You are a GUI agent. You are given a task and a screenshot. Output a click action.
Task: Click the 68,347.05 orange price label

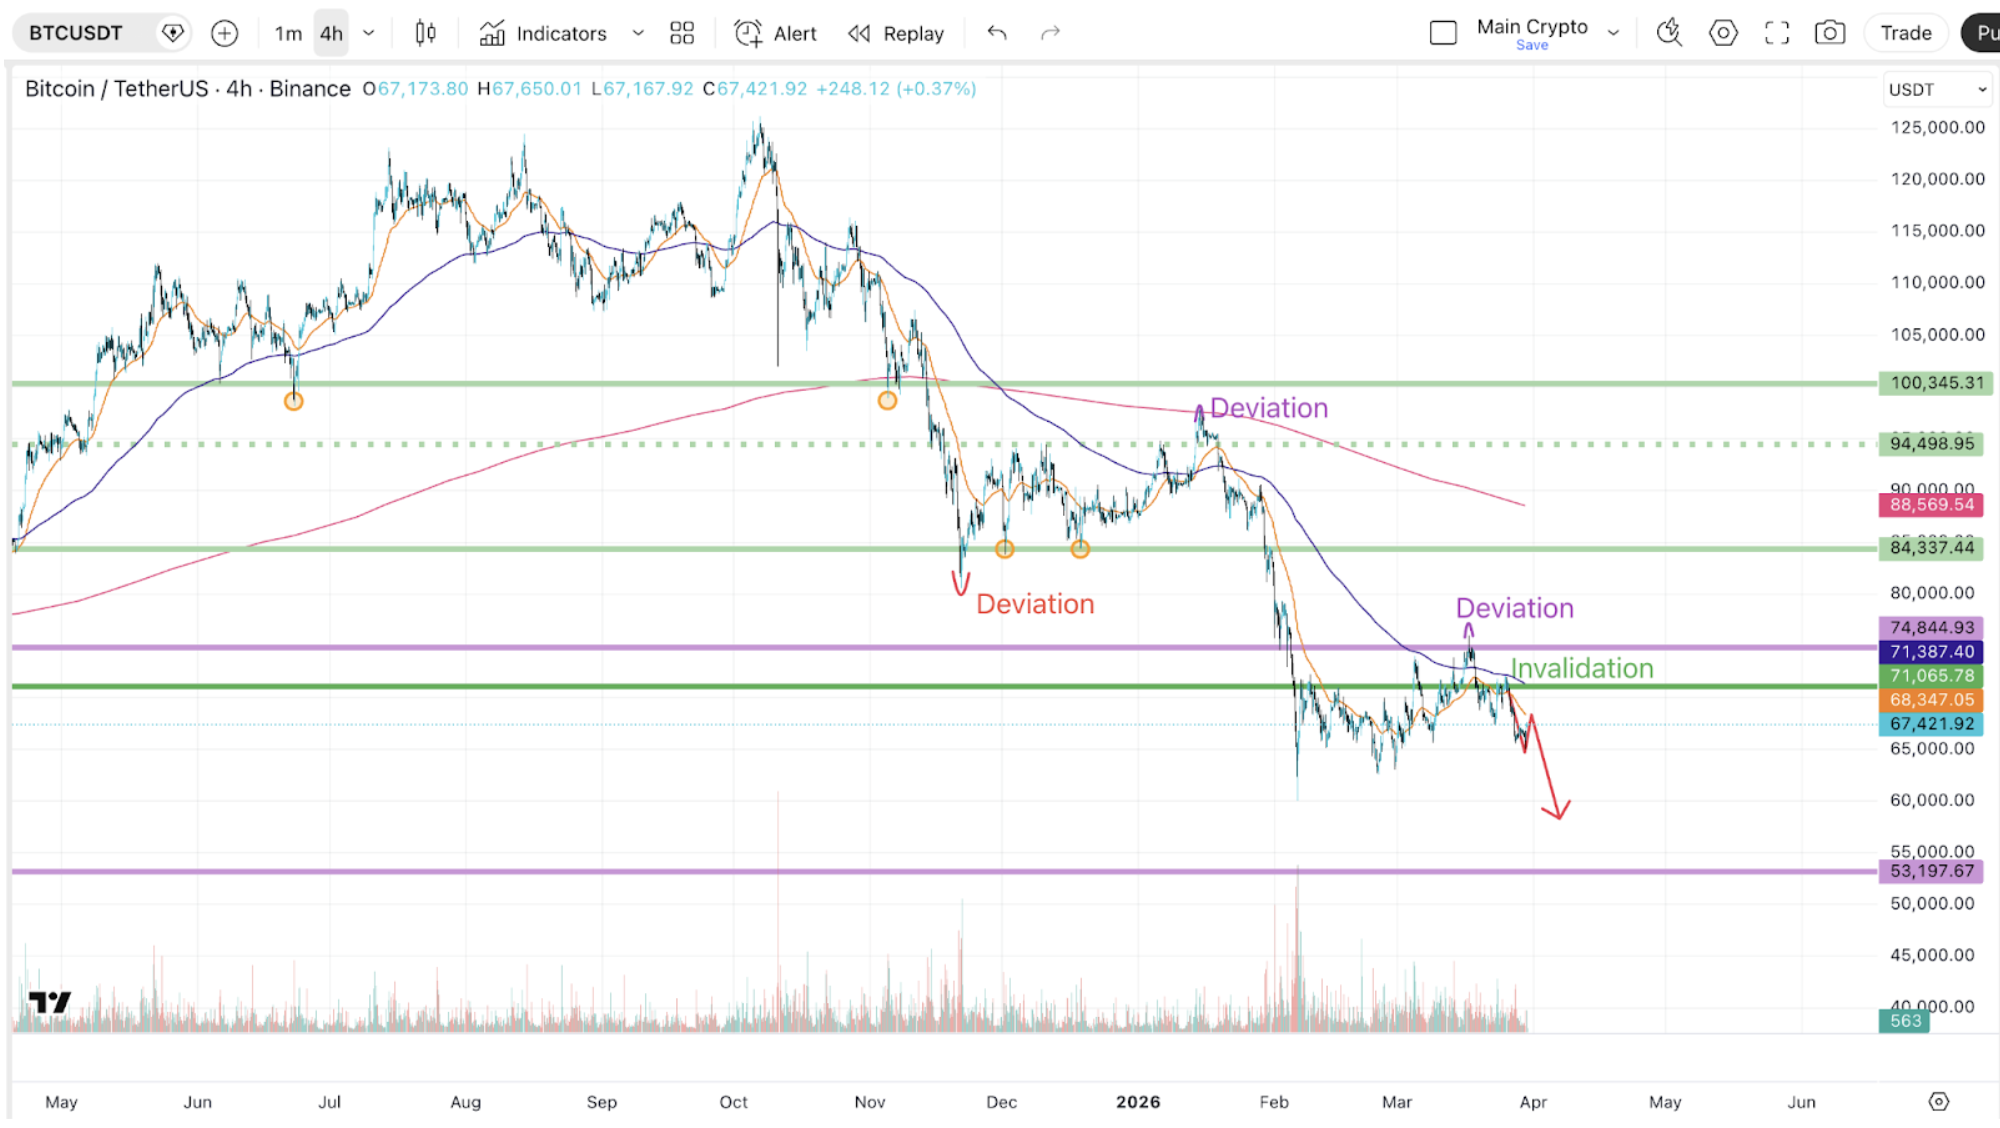coord(1932,700)
